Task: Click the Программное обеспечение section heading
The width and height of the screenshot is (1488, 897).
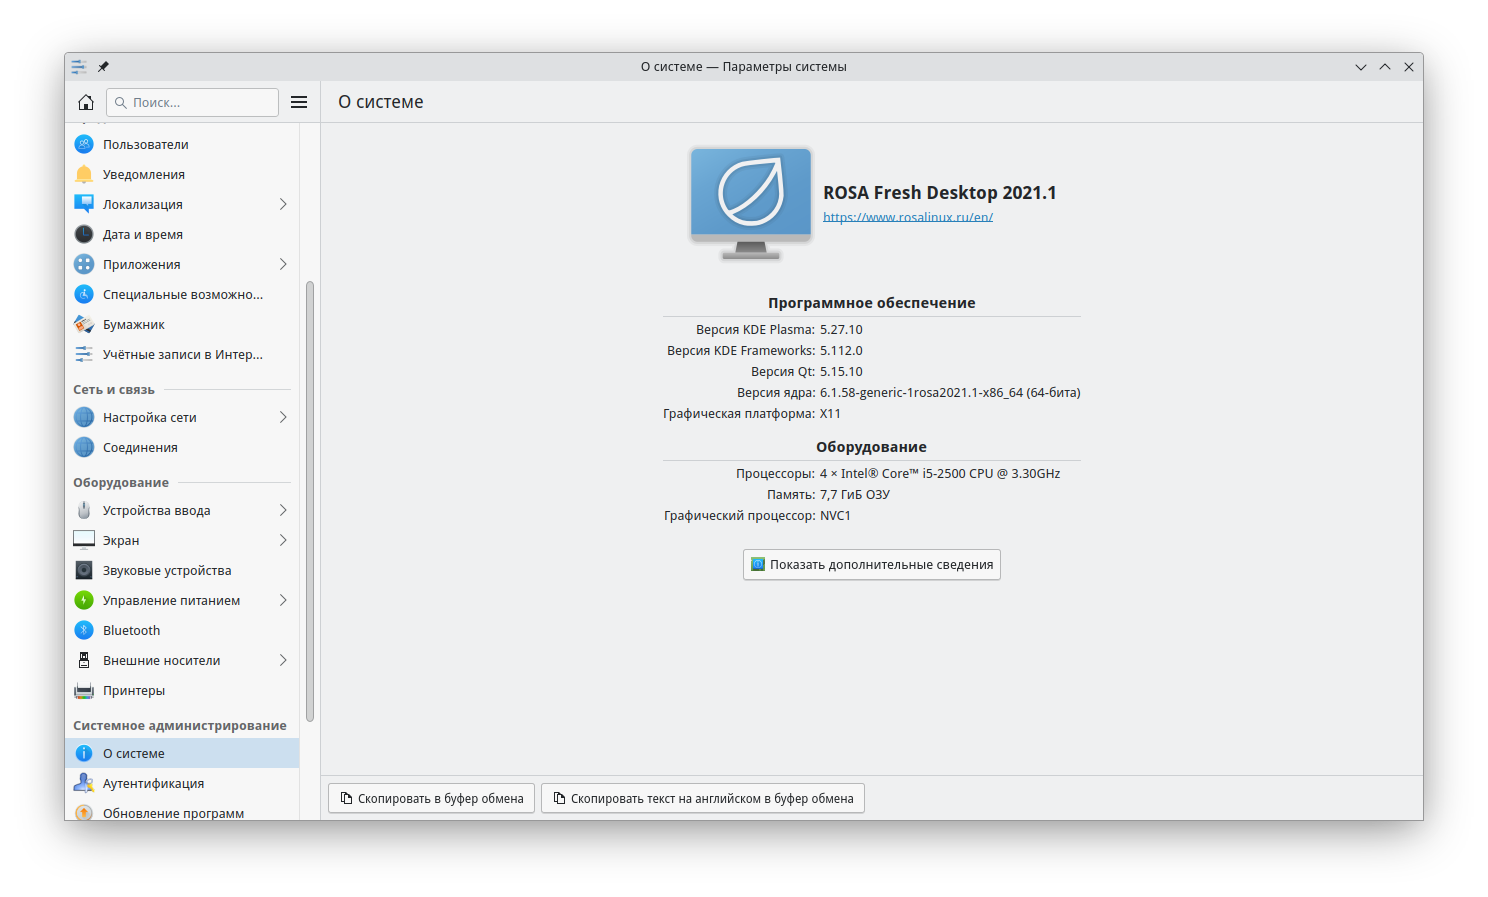Action: (872, 302)
